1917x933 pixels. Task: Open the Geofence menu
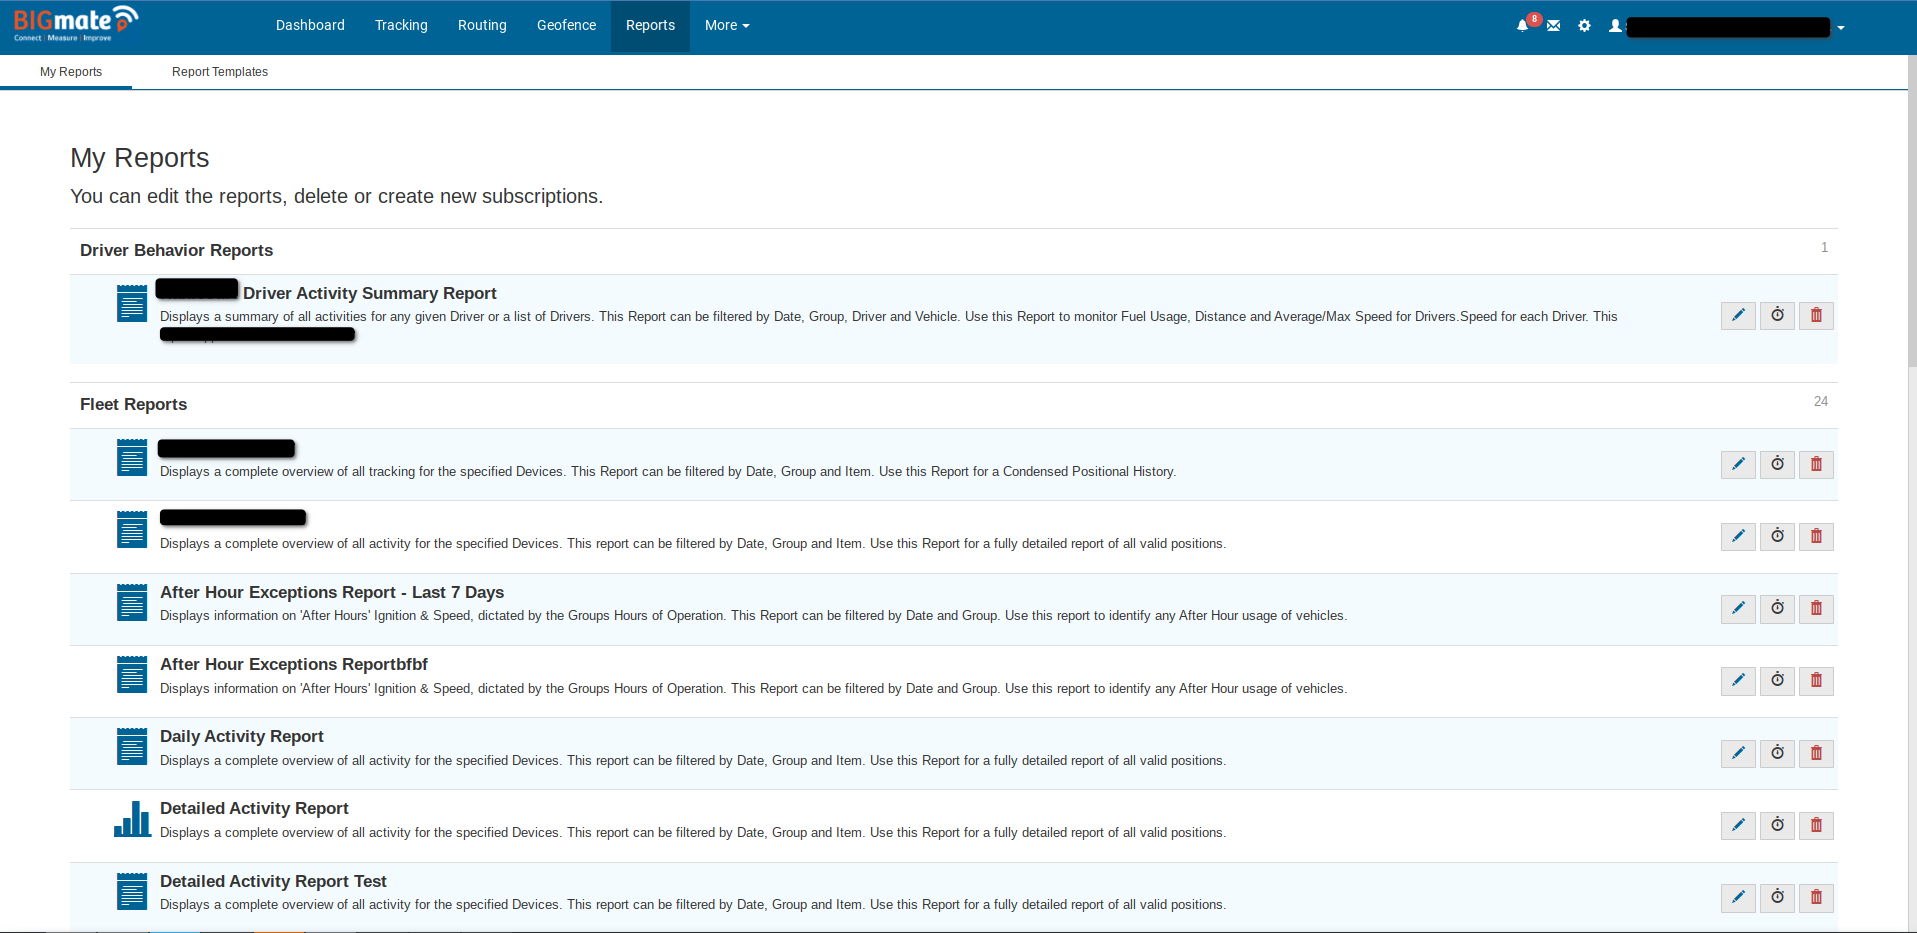coord(566,26)
